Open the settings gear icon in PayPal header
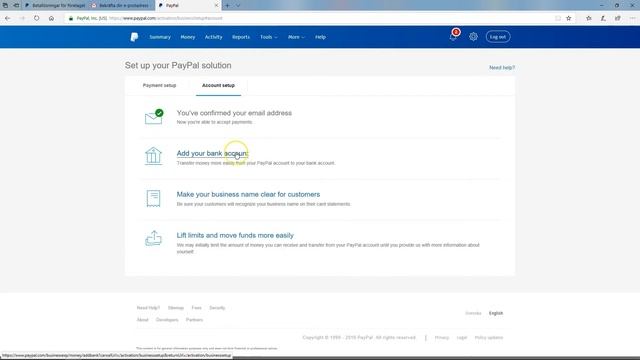Viewport: 640px width, 360px height. [x=473, y=37]
